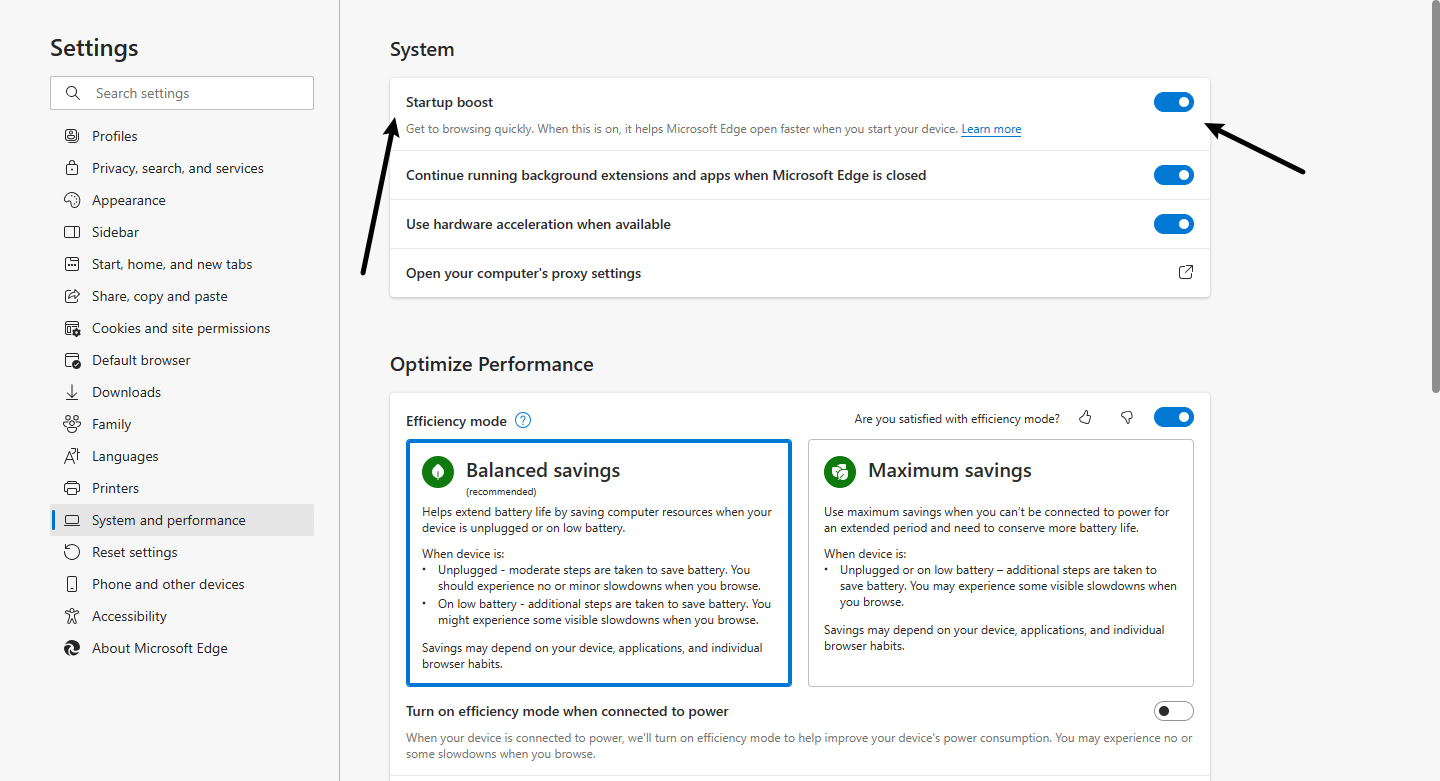Give thumbs up for efficiency mode
Screen dimensions: 1440x781
1086,418
